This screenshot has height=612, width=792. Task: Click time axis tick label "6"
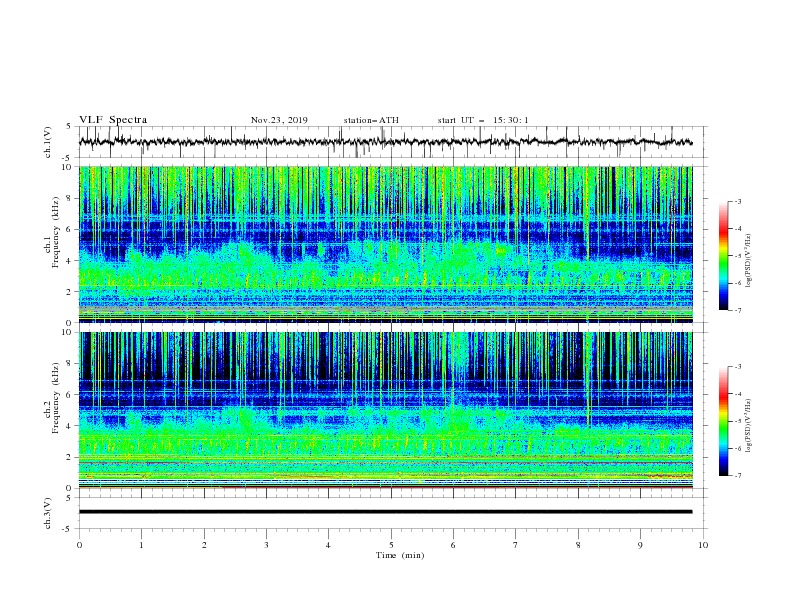[453, 545]
